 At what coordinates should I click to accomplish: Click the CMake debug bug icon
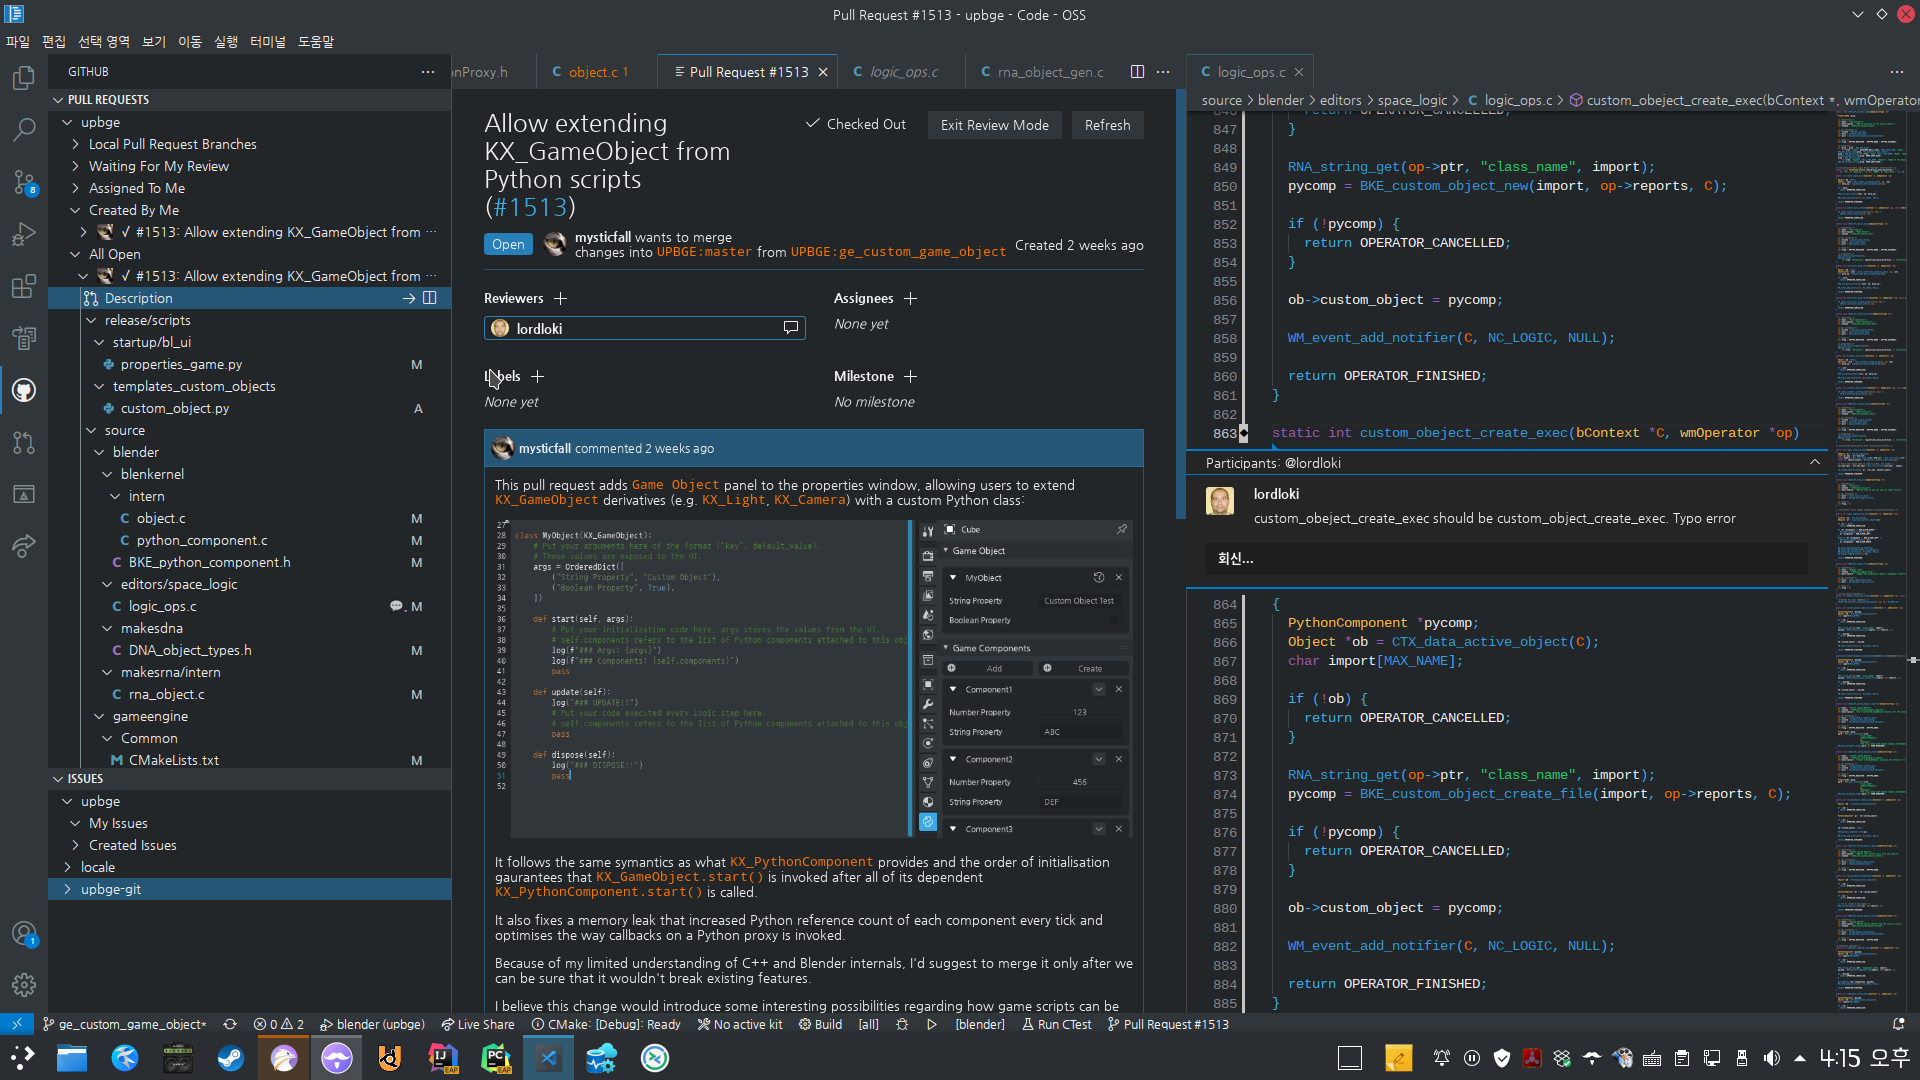[x=902, y=1024]
